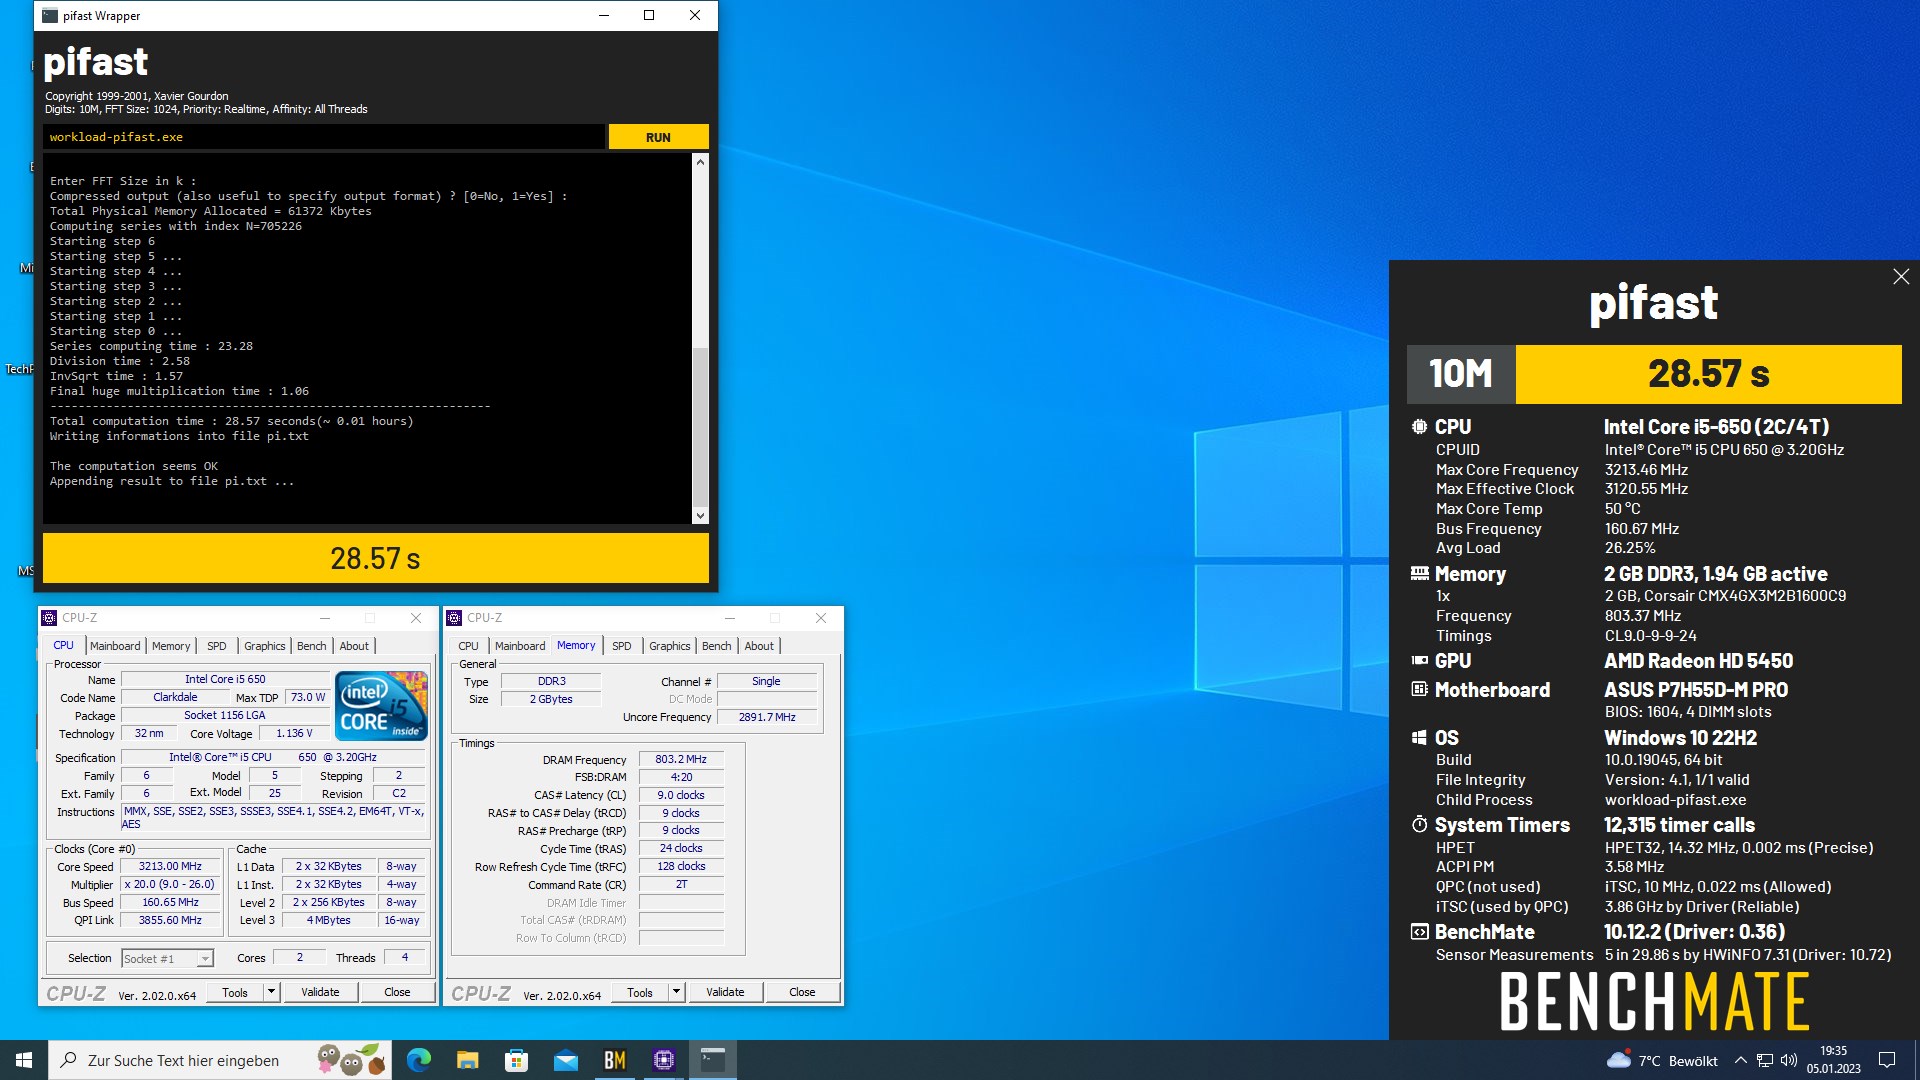Open notification center icon

pyautogui.click(x=1887, y=1060)
